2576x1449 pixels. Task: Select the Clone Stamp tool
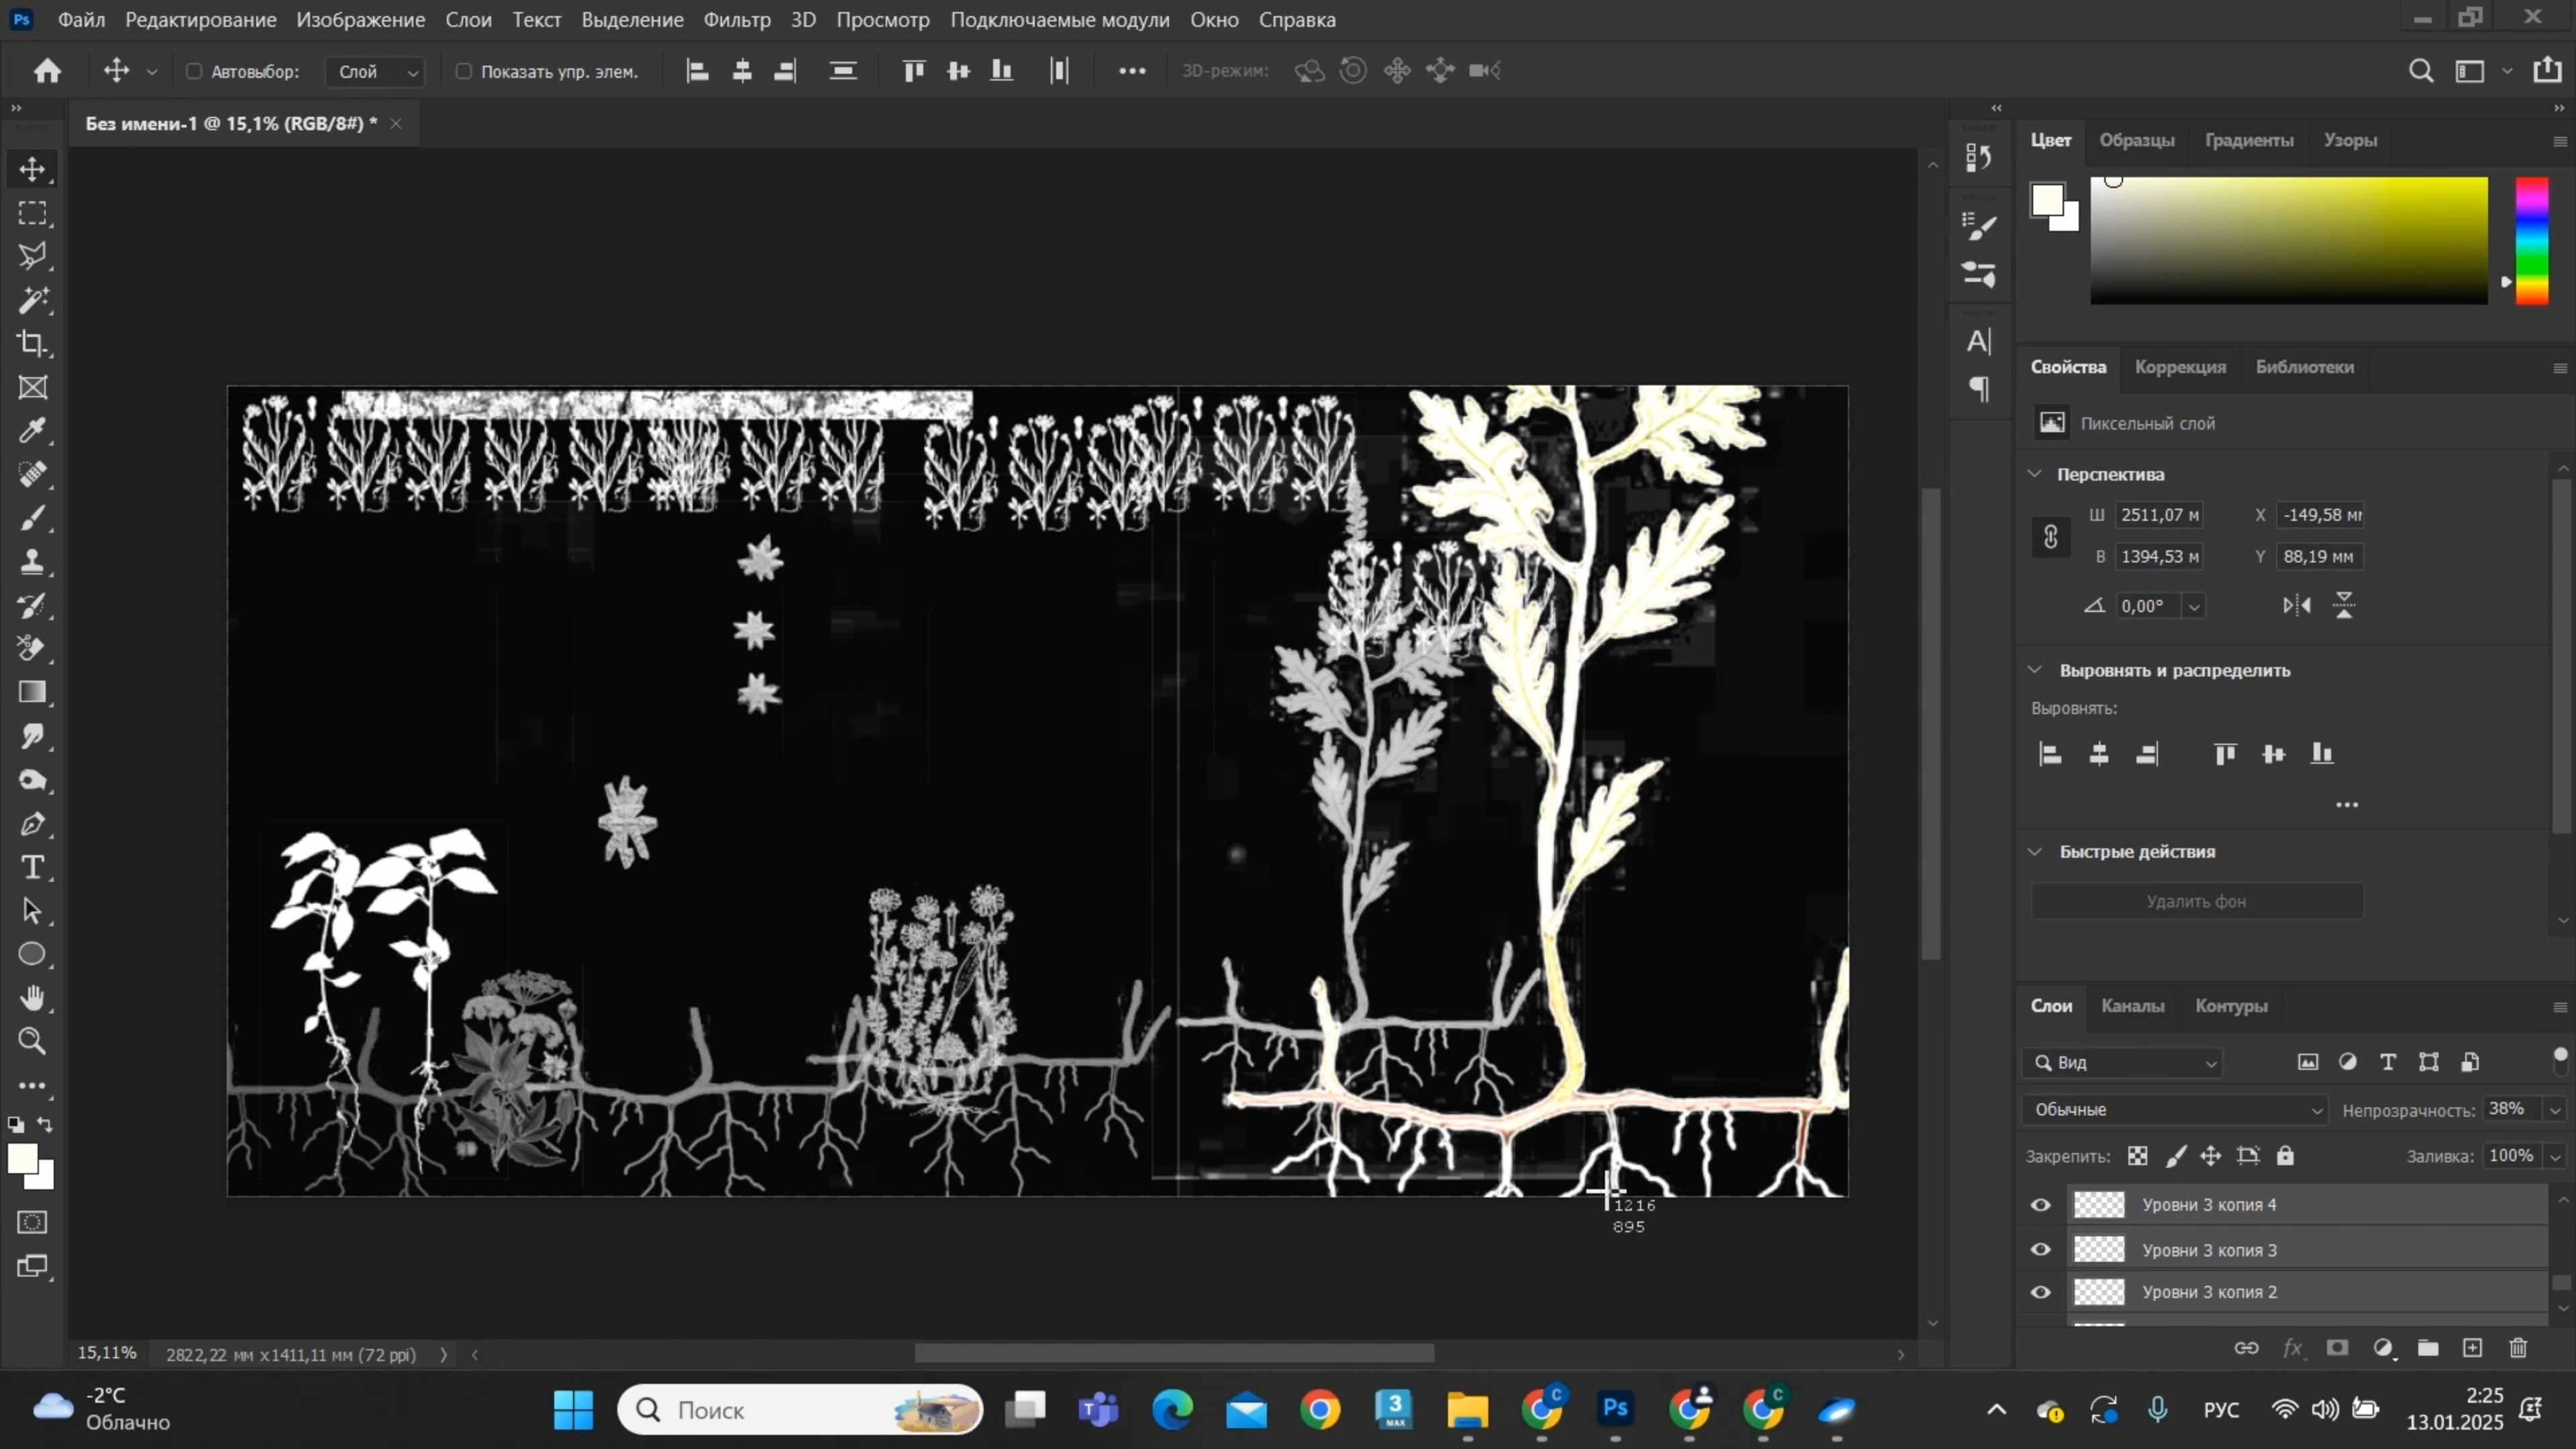(x=32, y=562)
